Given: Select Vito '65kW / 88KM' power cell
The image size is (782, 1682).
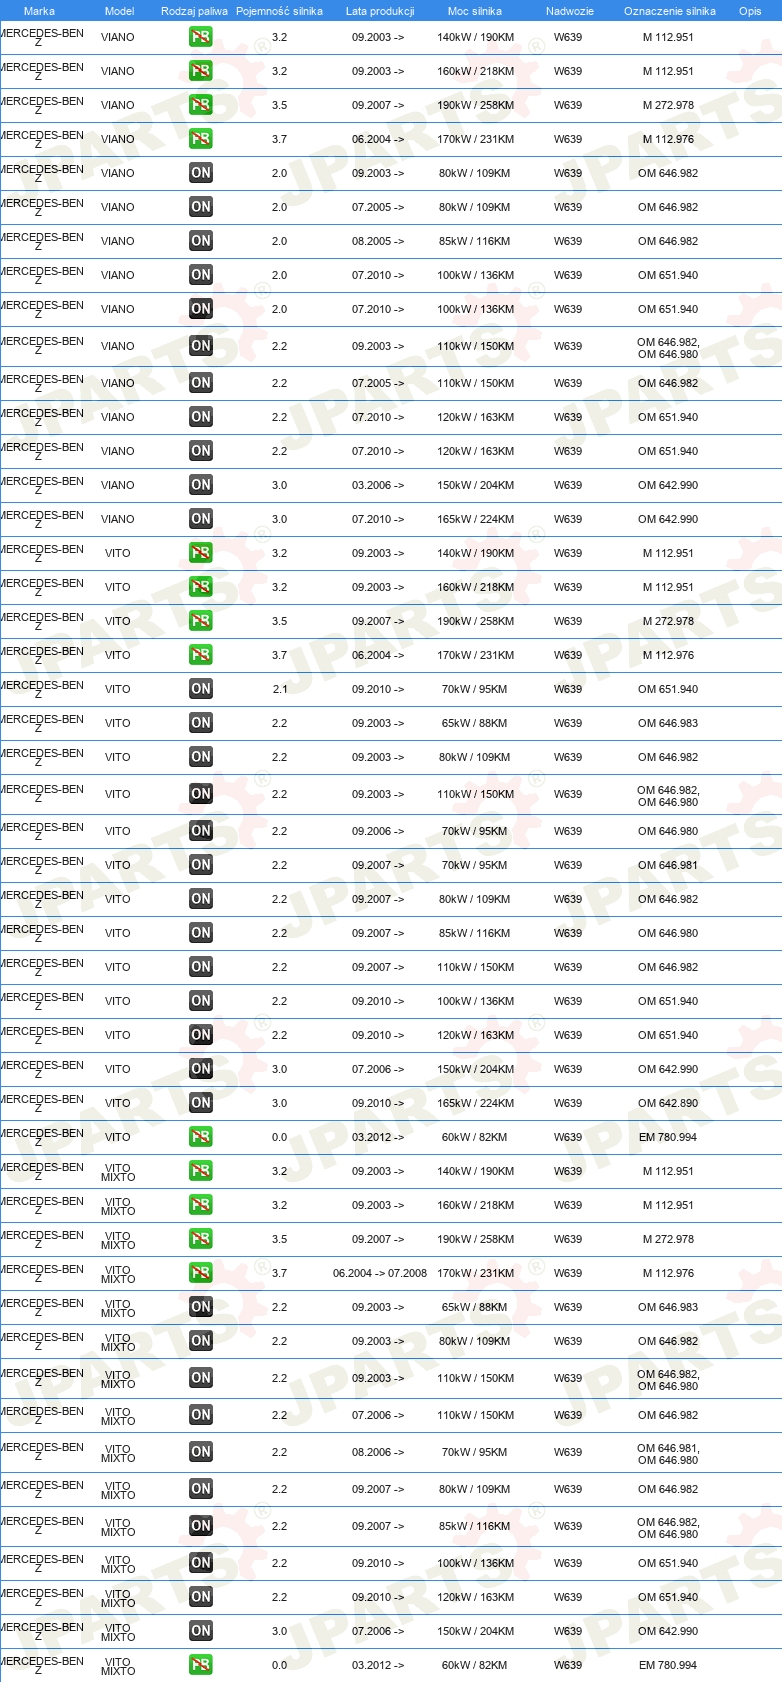Looking at the screenshot, I should tap(475, 723).
